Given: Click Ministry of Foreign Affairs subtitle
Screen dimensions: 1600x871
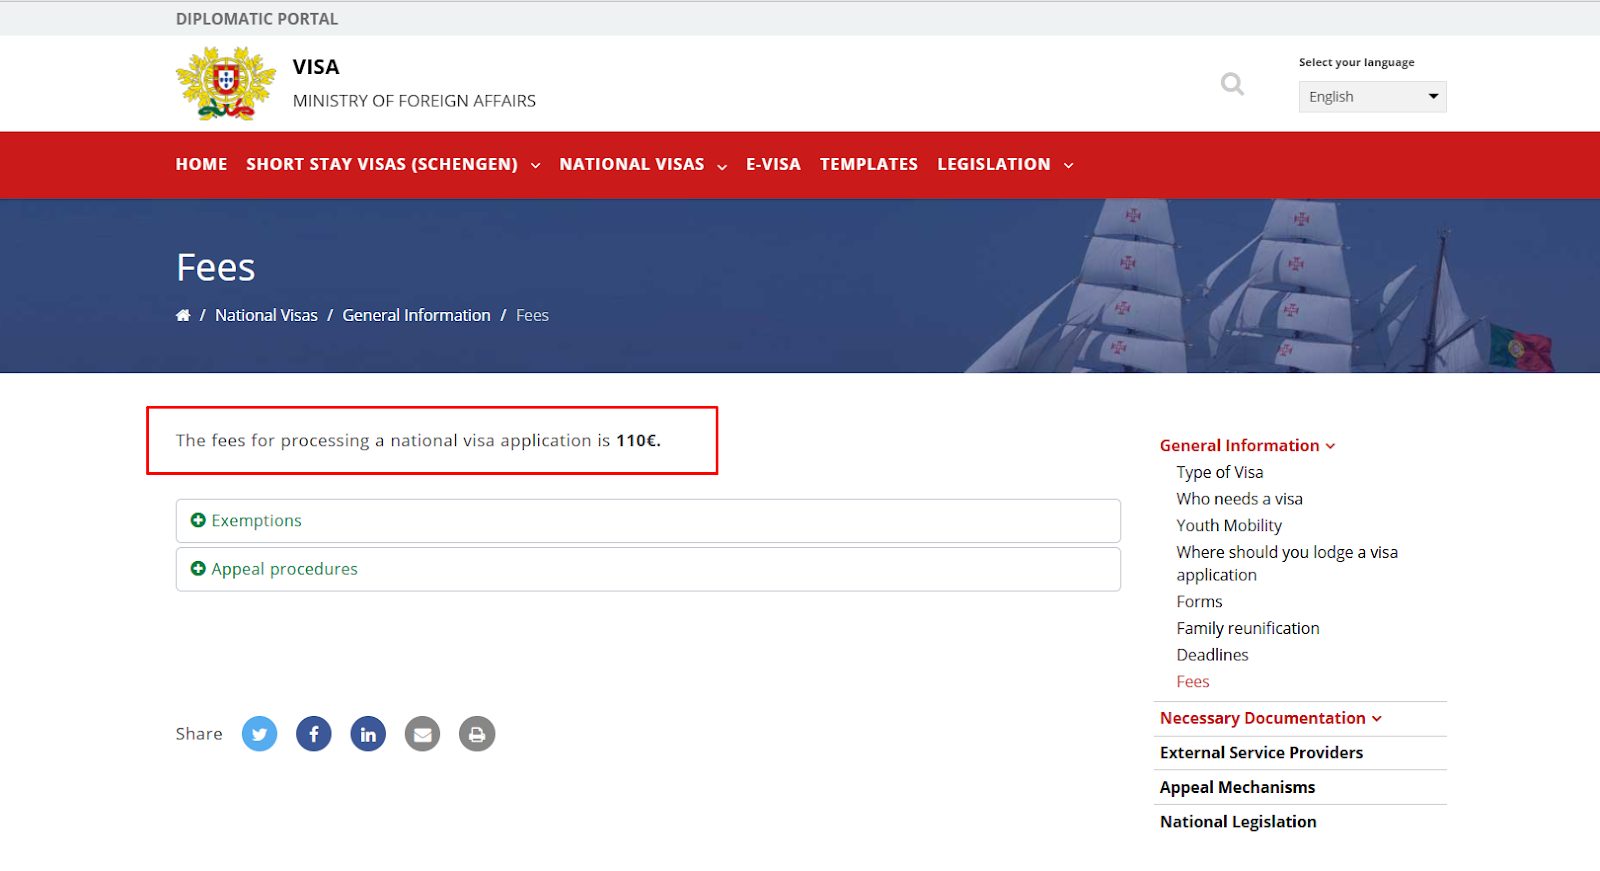Looking at the screenshot, I should 414,101.
